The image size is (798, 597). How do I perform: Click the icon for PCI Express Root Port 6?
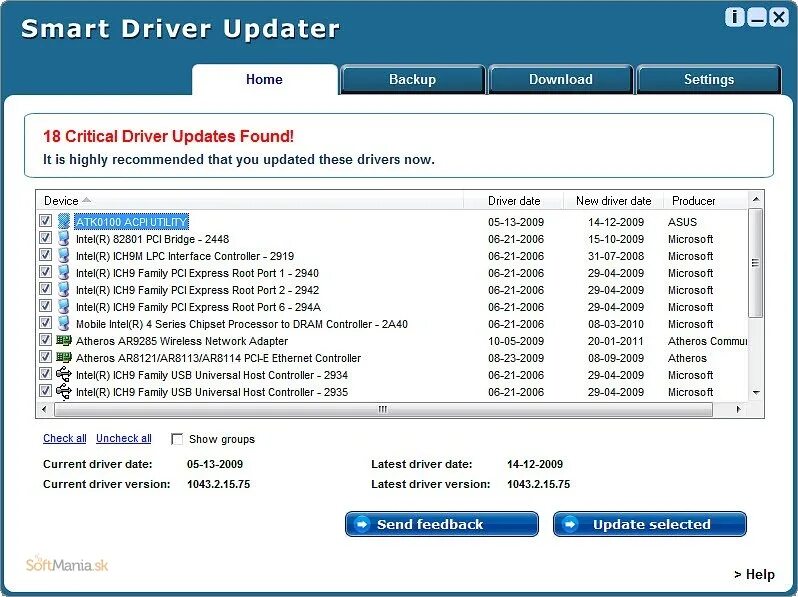(x=64, y=306)
